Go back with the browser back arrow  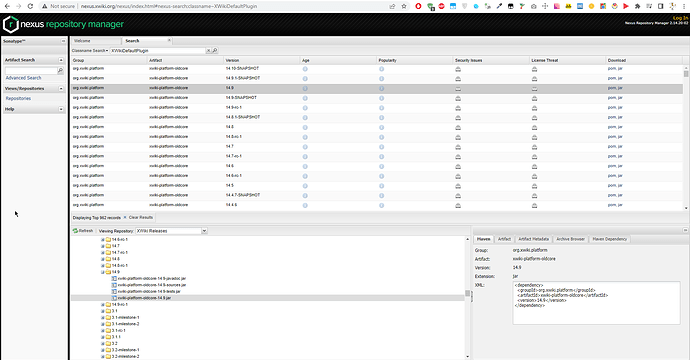pos(7,6)
